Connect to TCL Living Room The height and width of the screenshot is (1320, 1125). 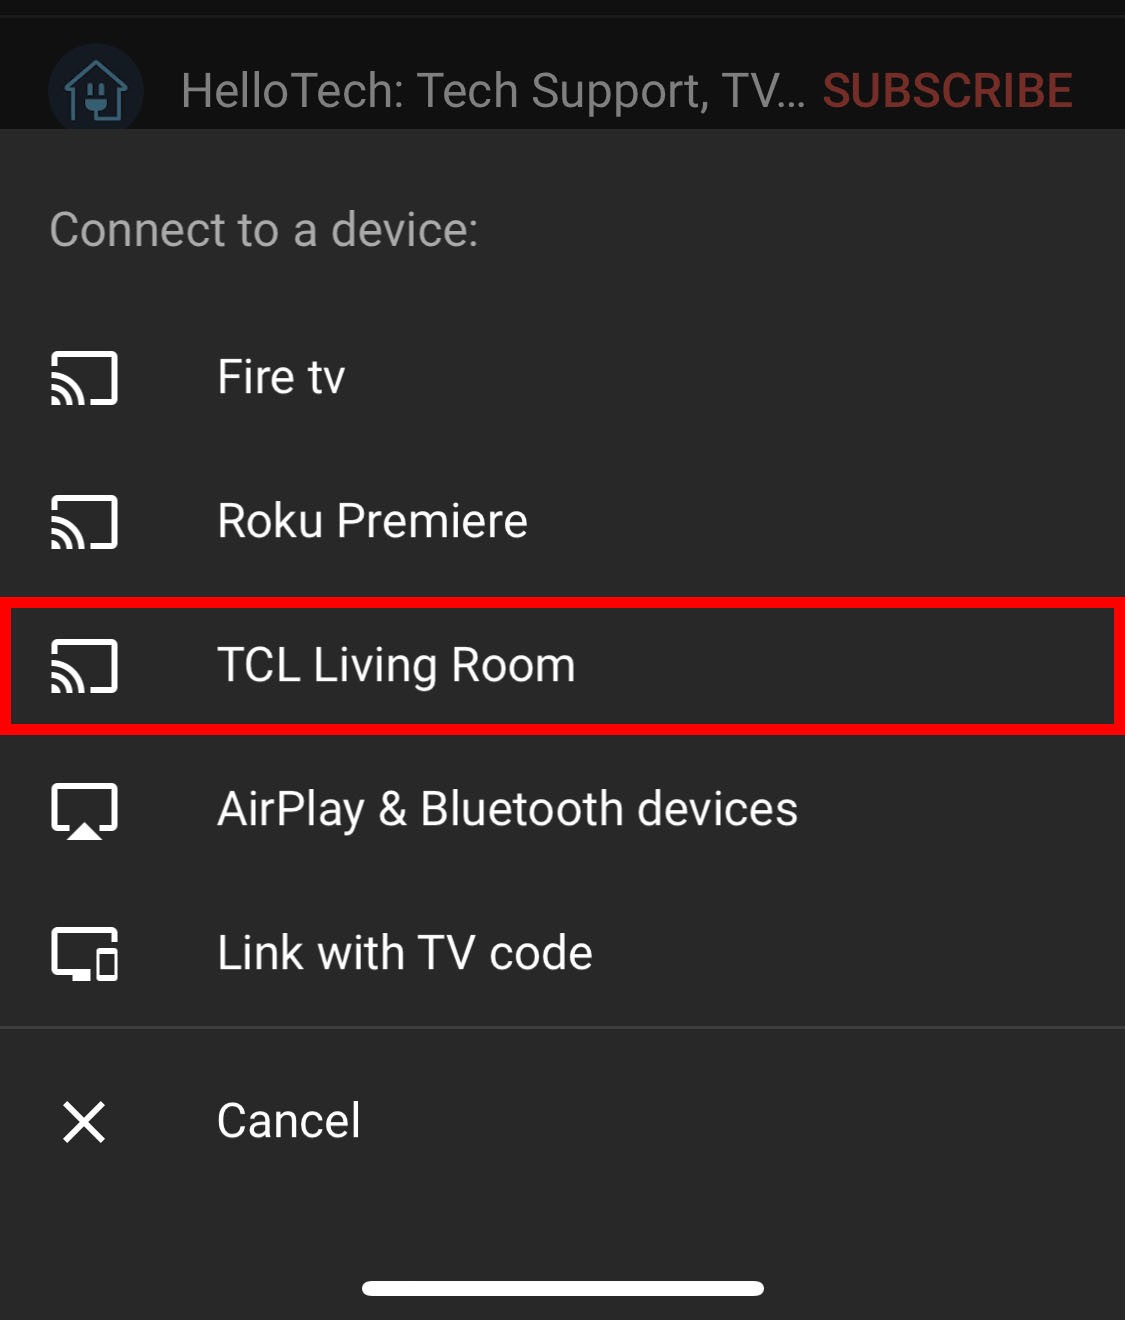(562, 666)
